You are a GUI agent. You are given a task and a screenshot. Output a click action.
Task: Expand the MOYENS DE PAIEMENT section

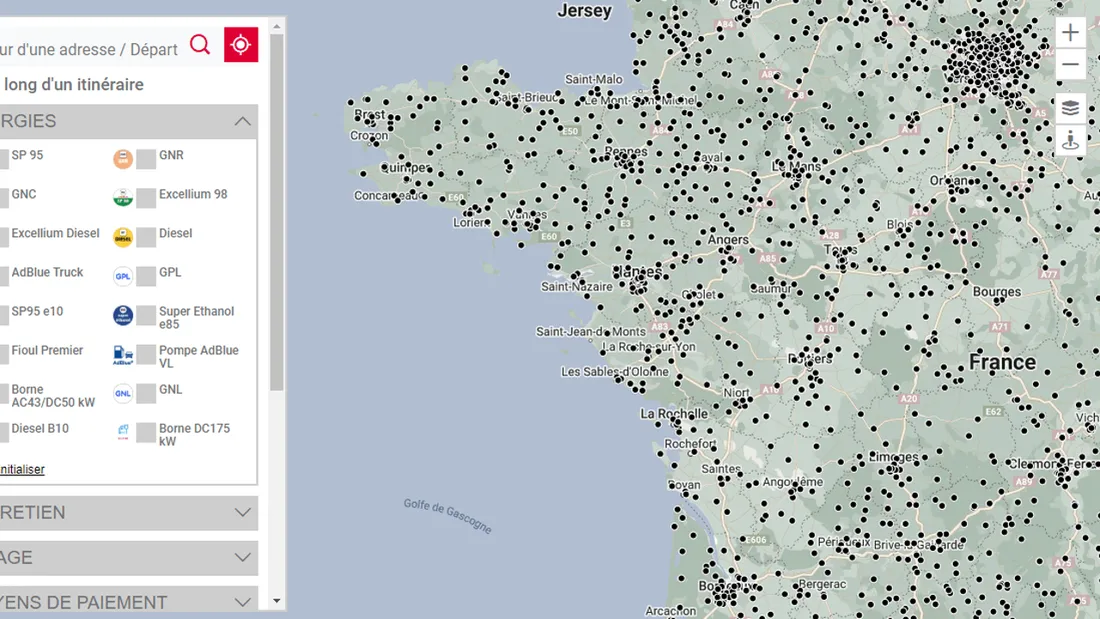pos(242,602)
